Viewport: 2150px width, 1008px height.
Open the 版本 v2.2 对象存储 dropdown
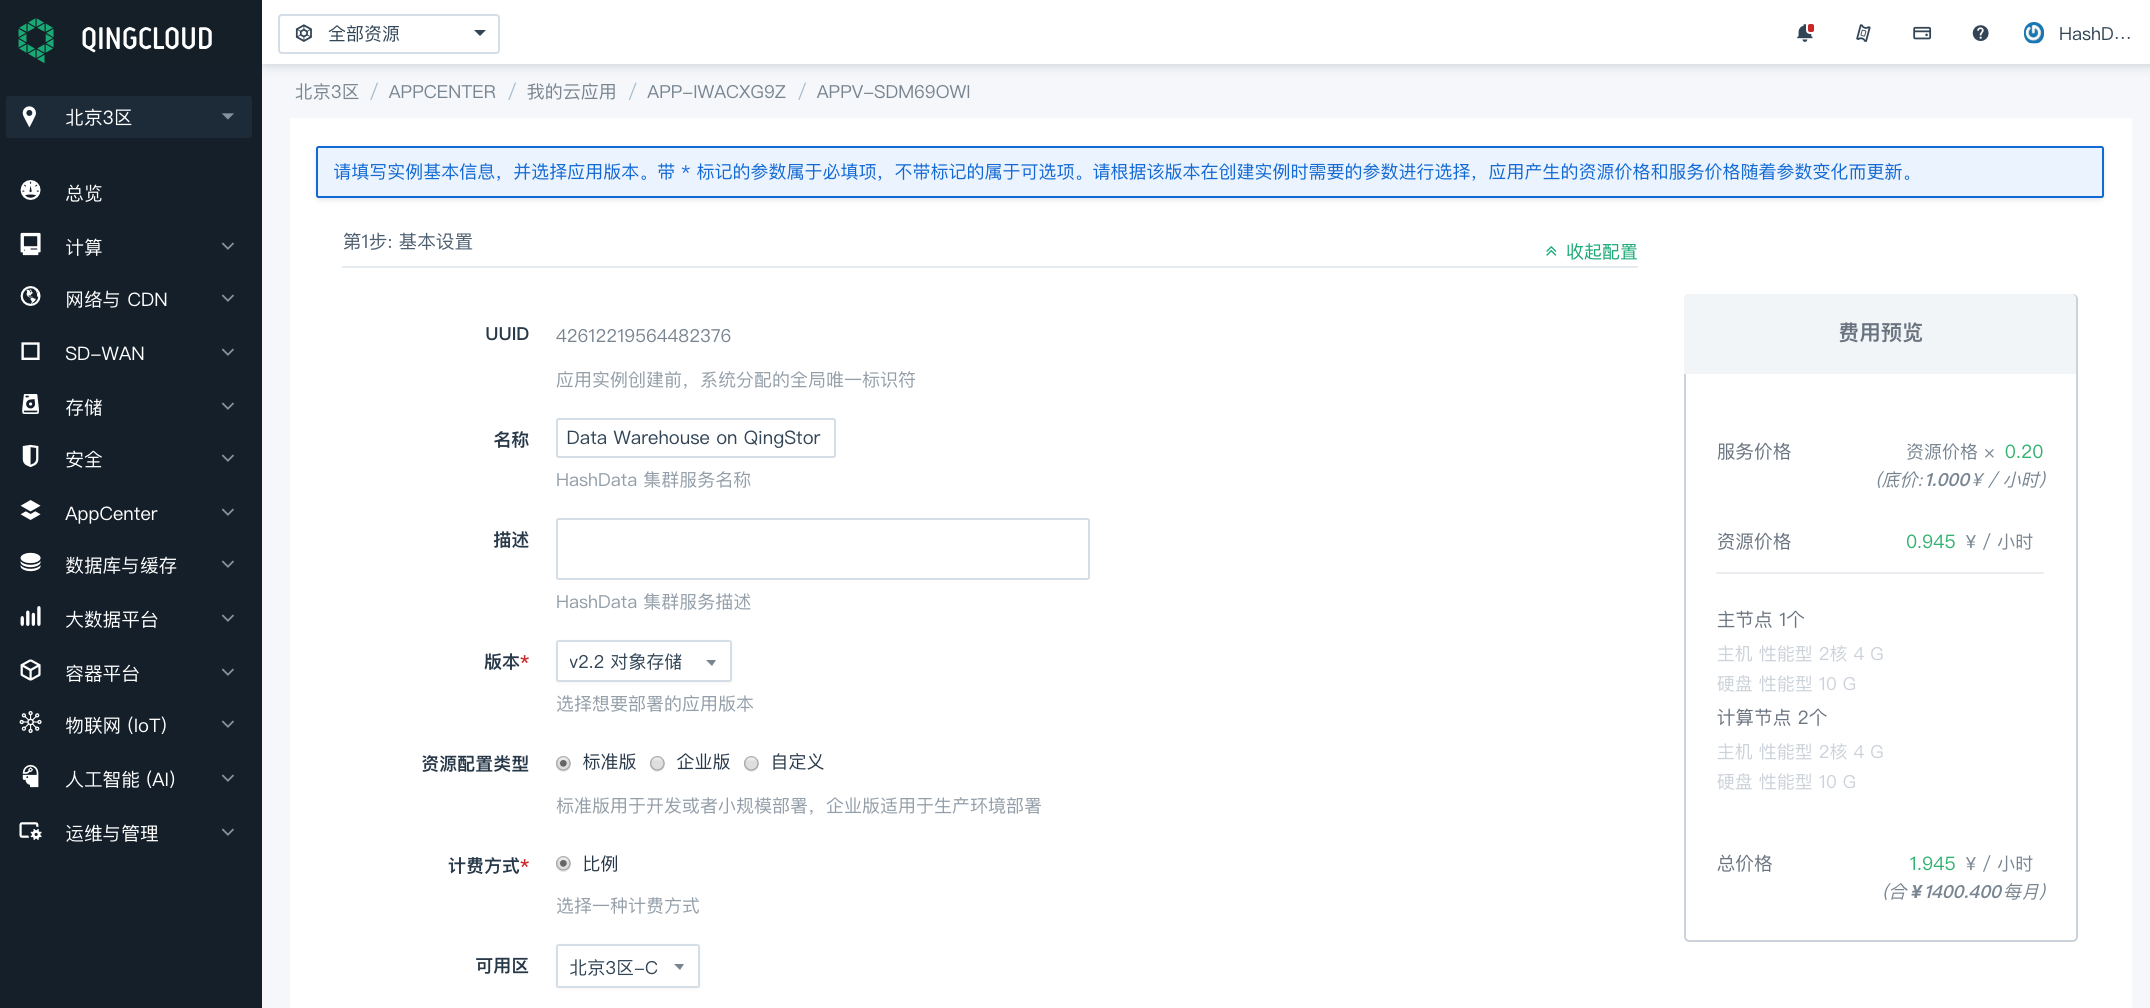[x=644, y=661]
